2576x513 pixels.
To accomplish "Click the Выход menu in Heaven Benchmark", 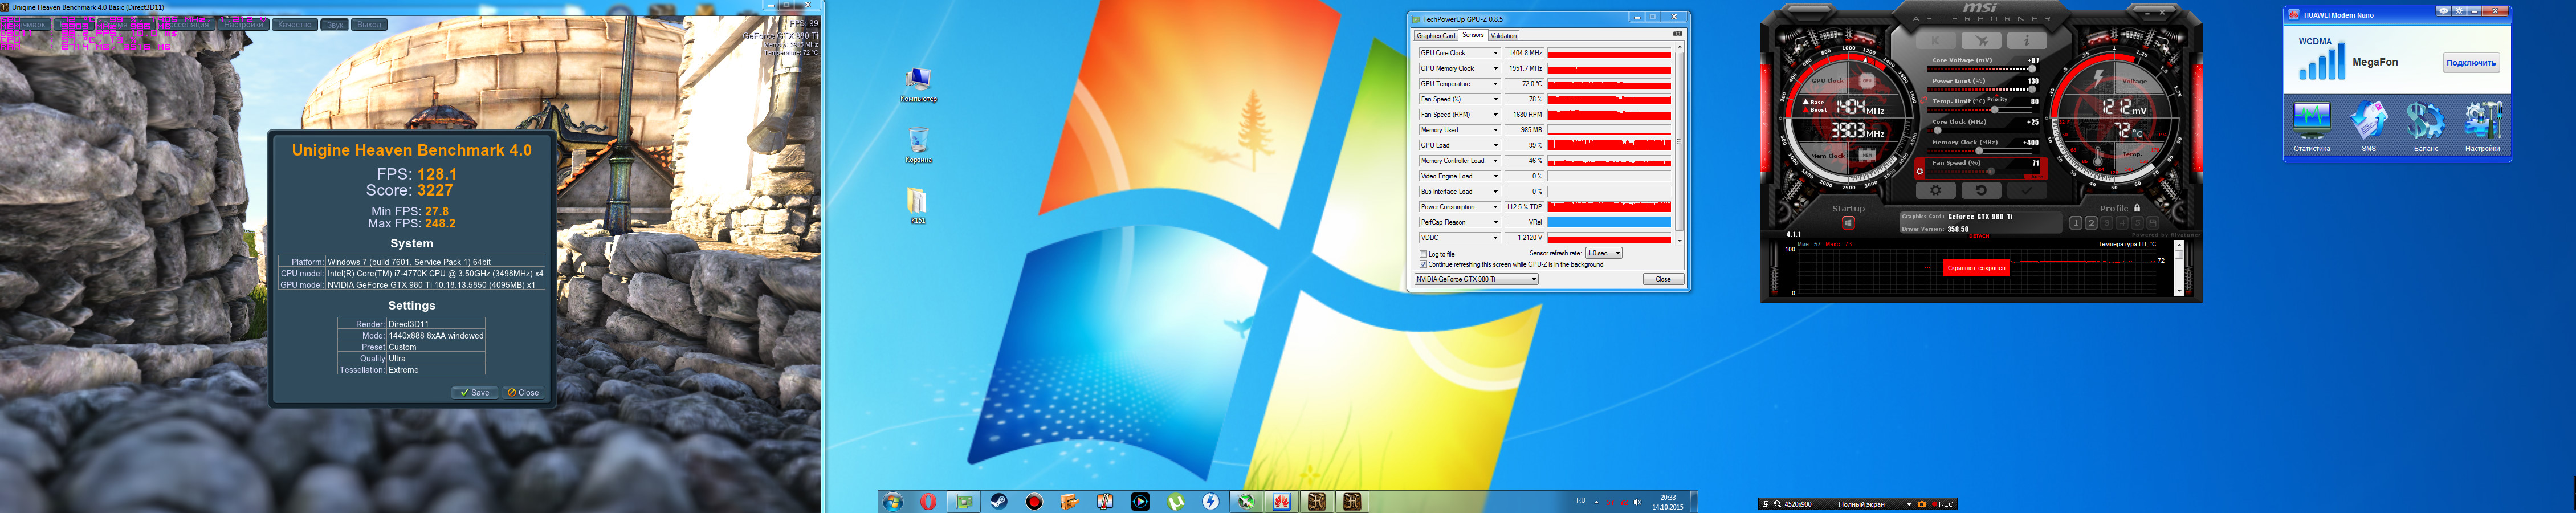I will click(x=369, y=24).
